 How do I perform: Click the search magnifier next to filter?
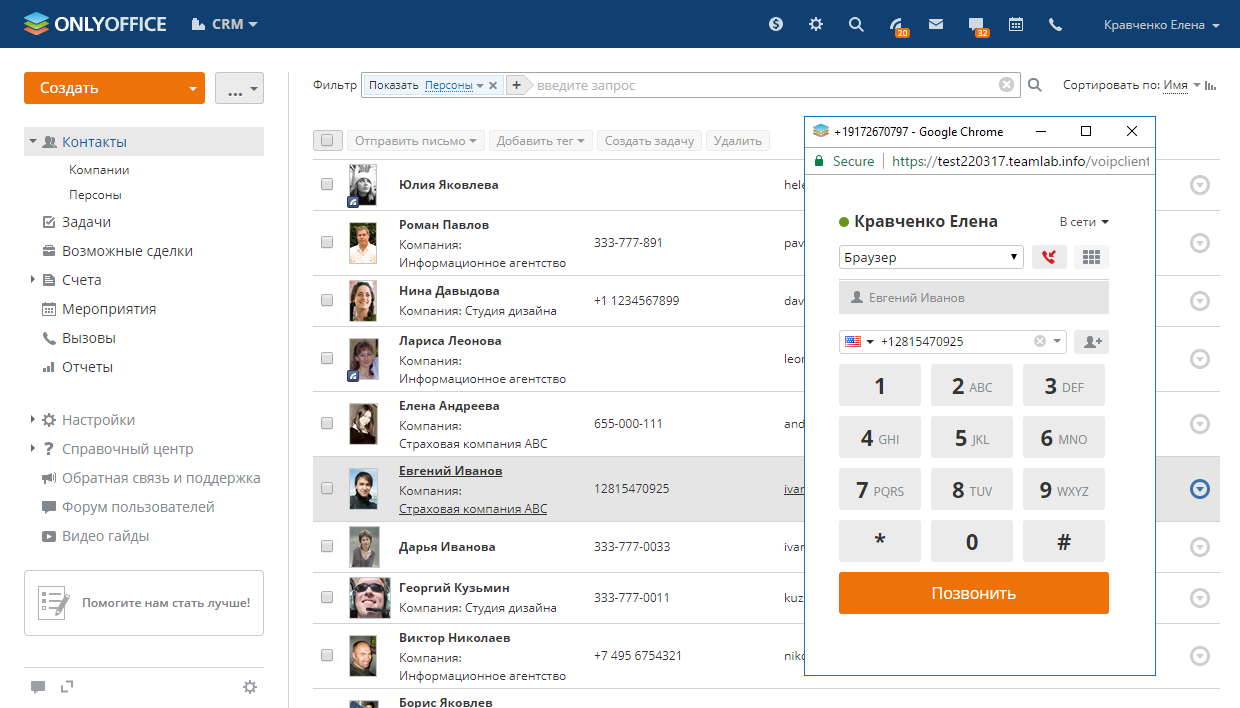(x=1035, y=86)
